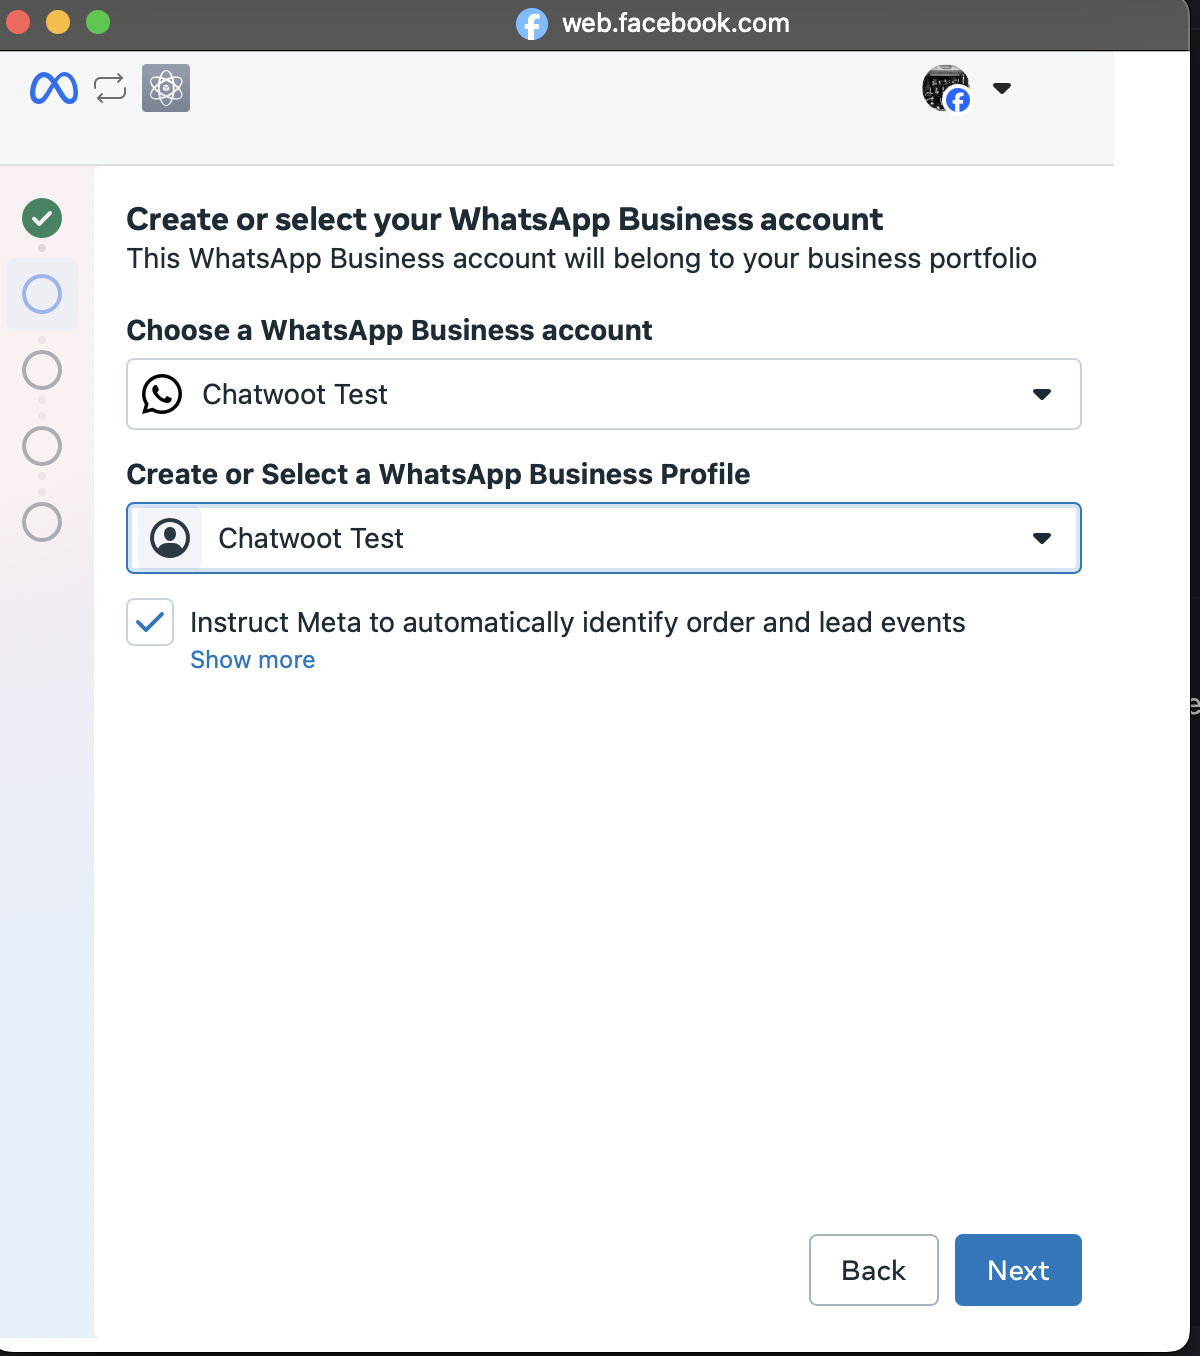
Task: Click the 'Choose a WhatsApp Business account' label
Action: [390, 330]
